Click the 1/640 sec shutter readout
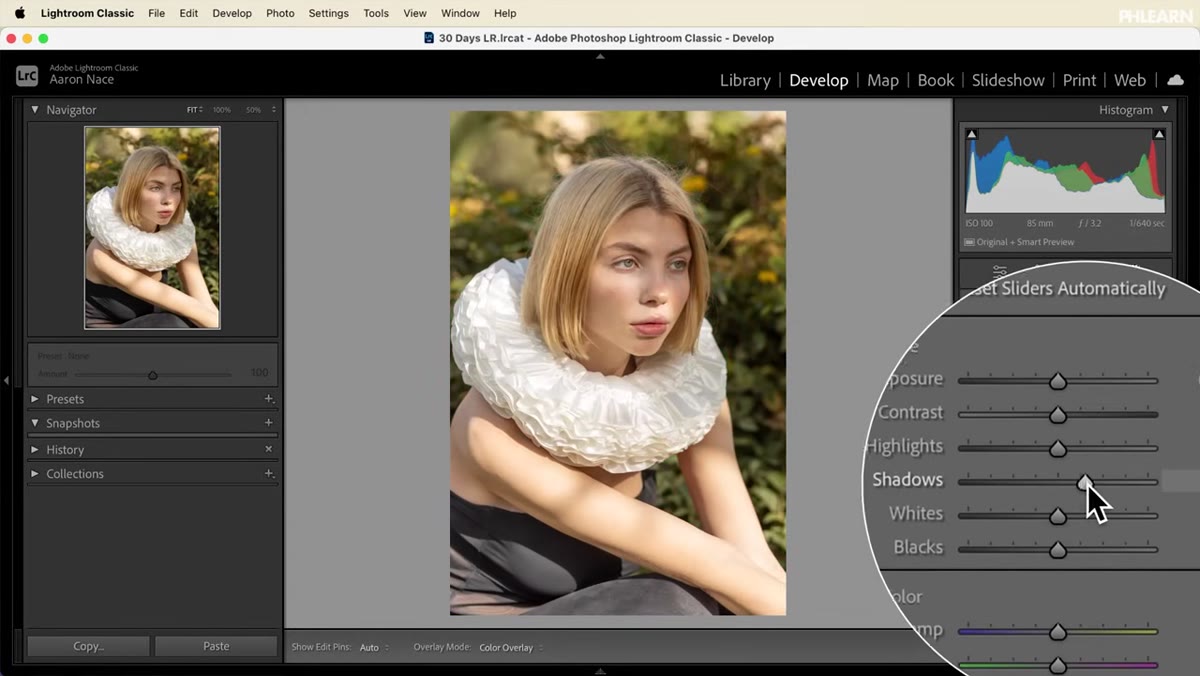The height and width of the screenshot is (676, 1200). point(1145,224)
